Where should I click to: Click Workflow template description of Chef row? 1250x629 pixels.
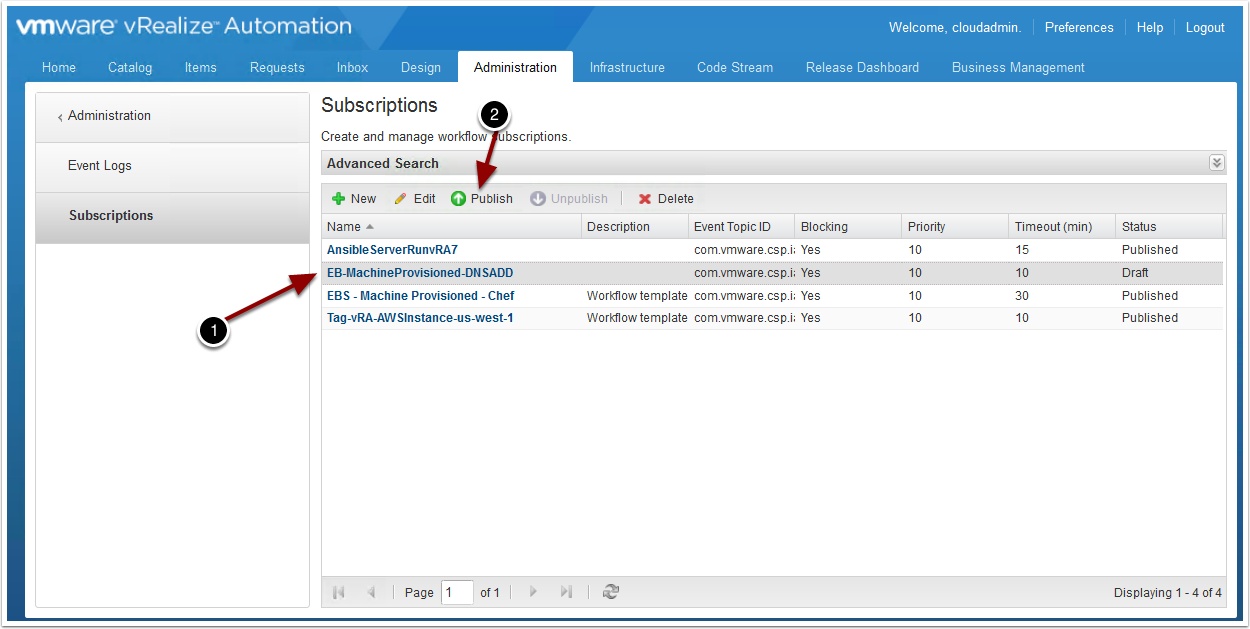point(637,296)
